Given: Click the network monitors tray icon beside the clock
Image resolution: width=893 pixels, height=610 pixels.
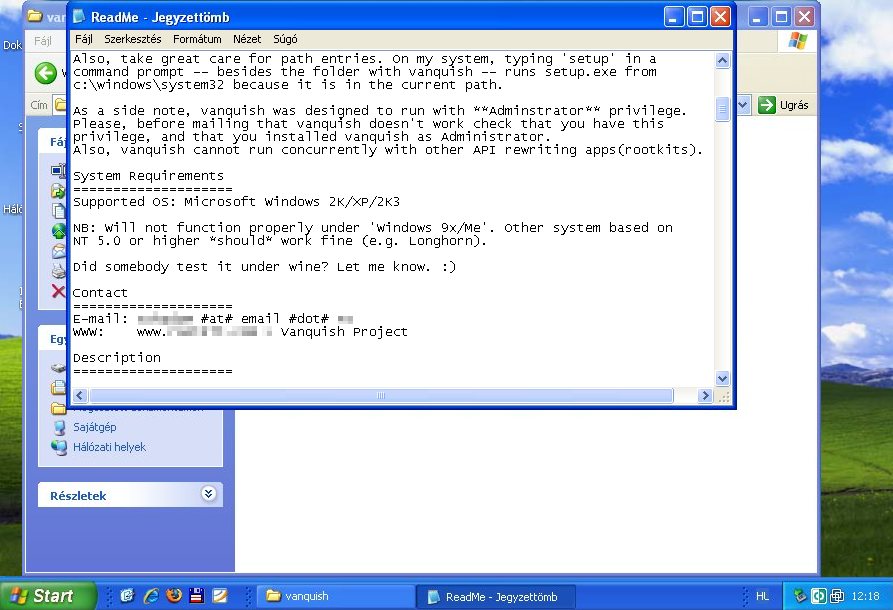Looking at the screenshot, I should (x=837, y=596).
